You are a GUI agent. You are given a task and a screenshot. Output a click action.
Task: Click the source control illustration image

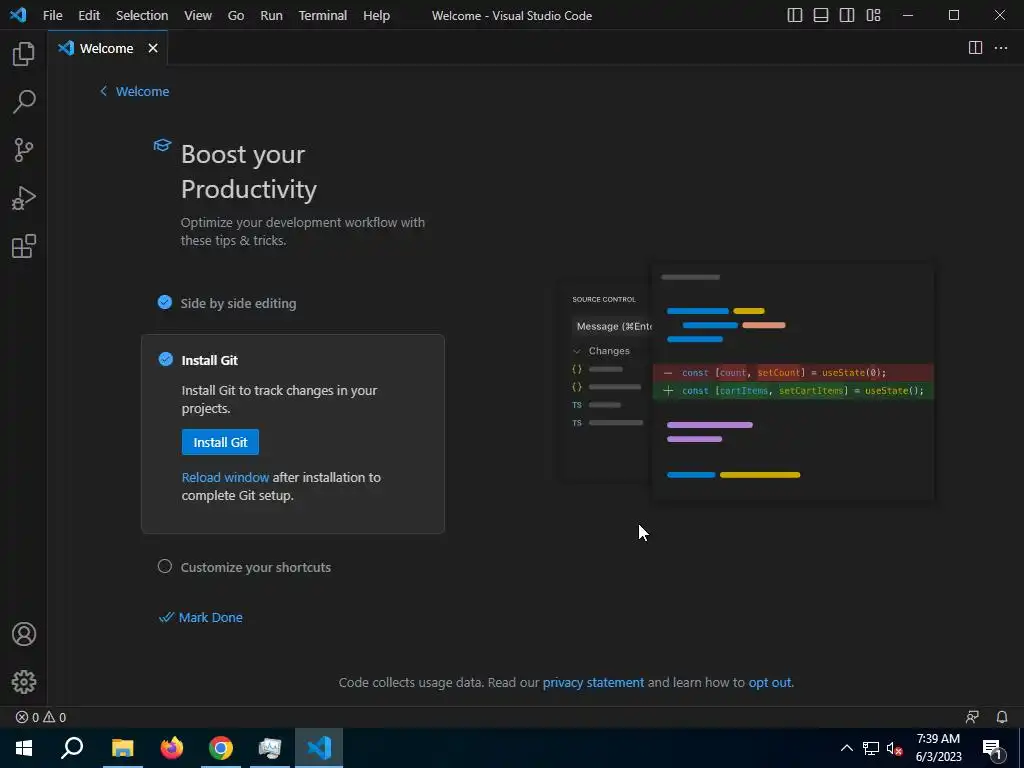[x=745, y=382]
